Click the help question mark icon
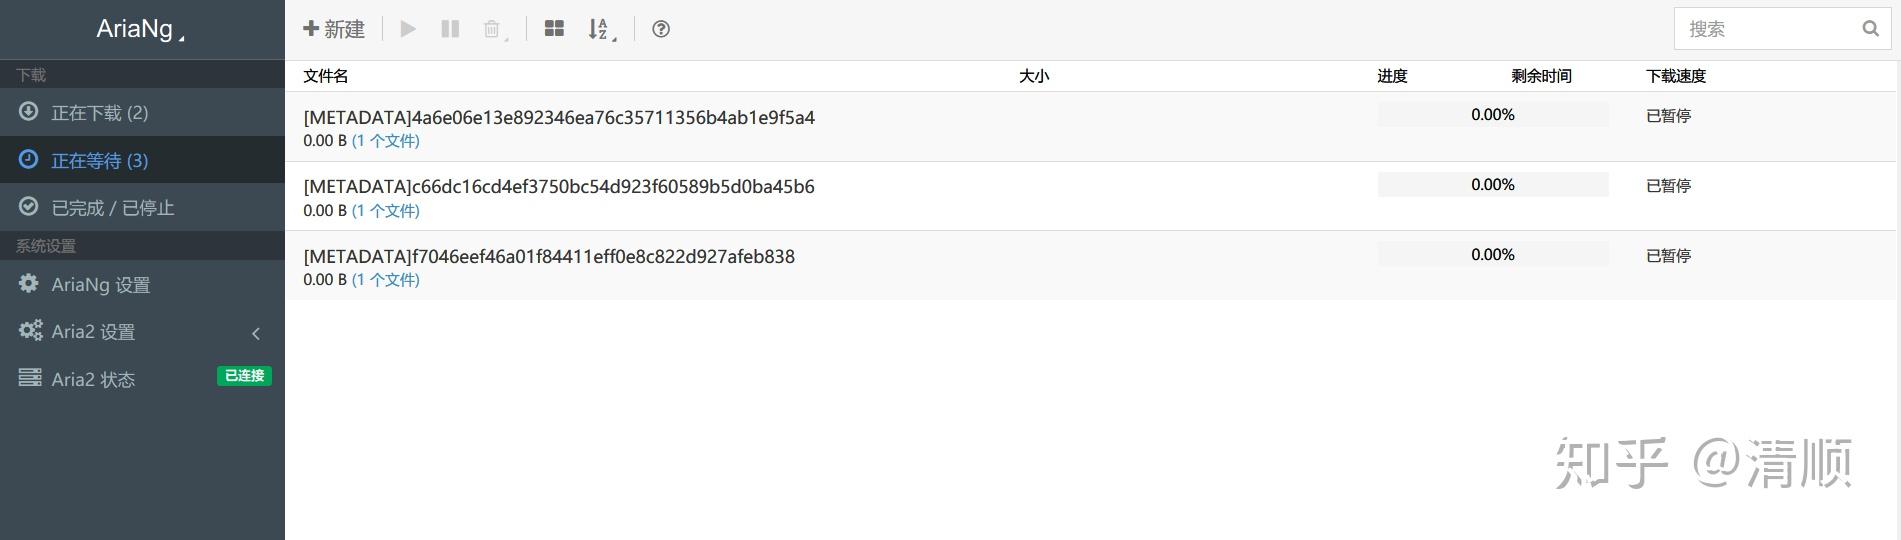This screenshot has height=540, width=1901. tap(661, 29)
